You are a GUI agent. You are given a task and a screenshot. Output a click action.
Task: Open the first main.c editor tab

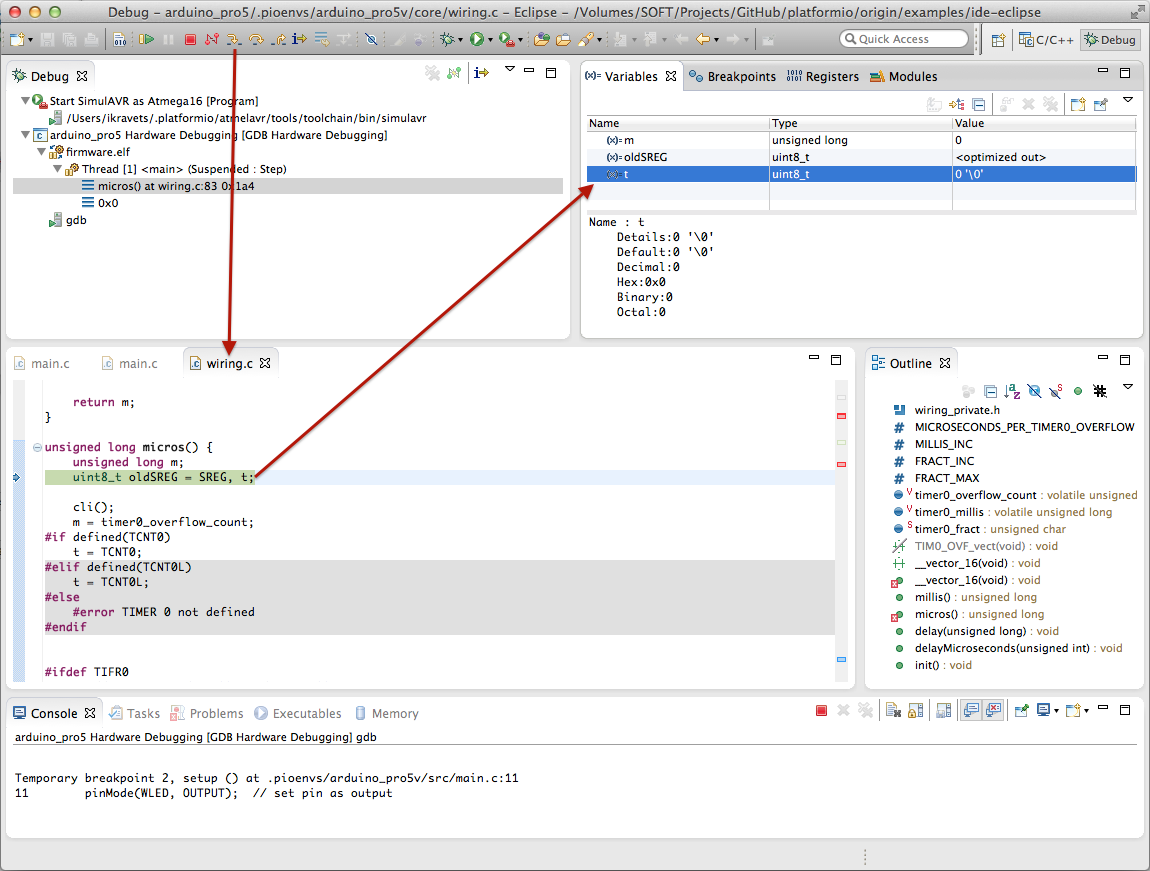coord(43,363)
